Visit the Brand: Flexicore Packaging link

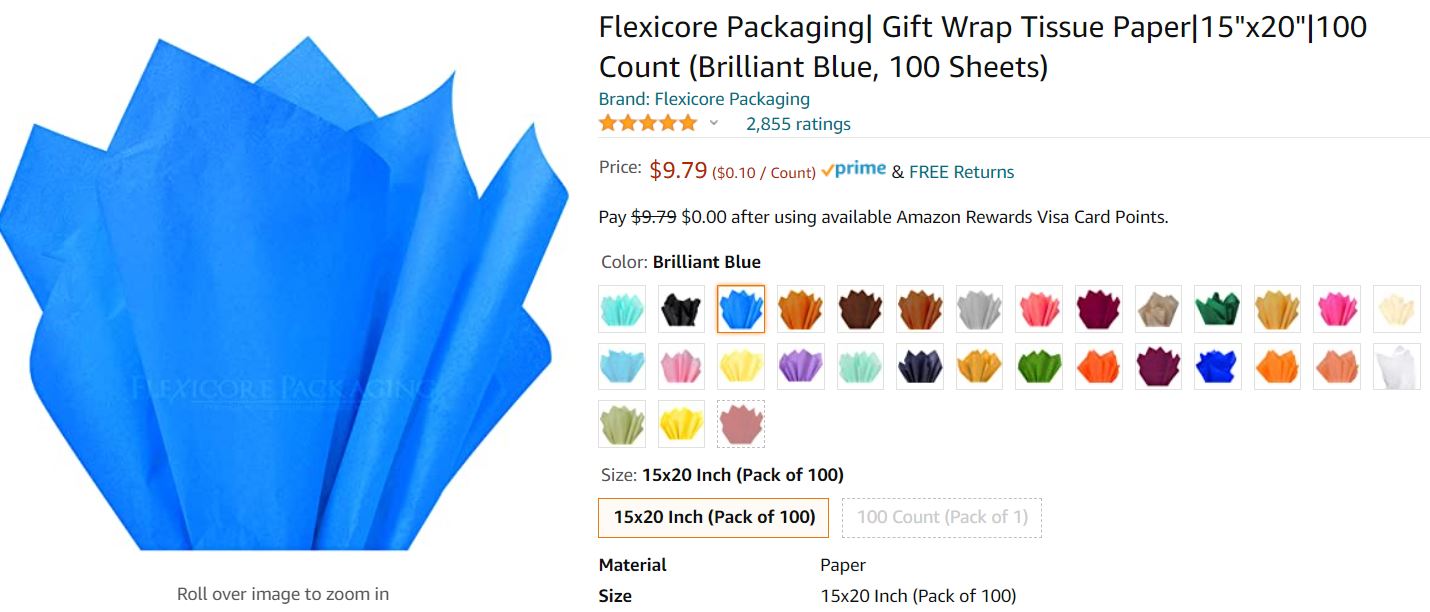point(704,99)
